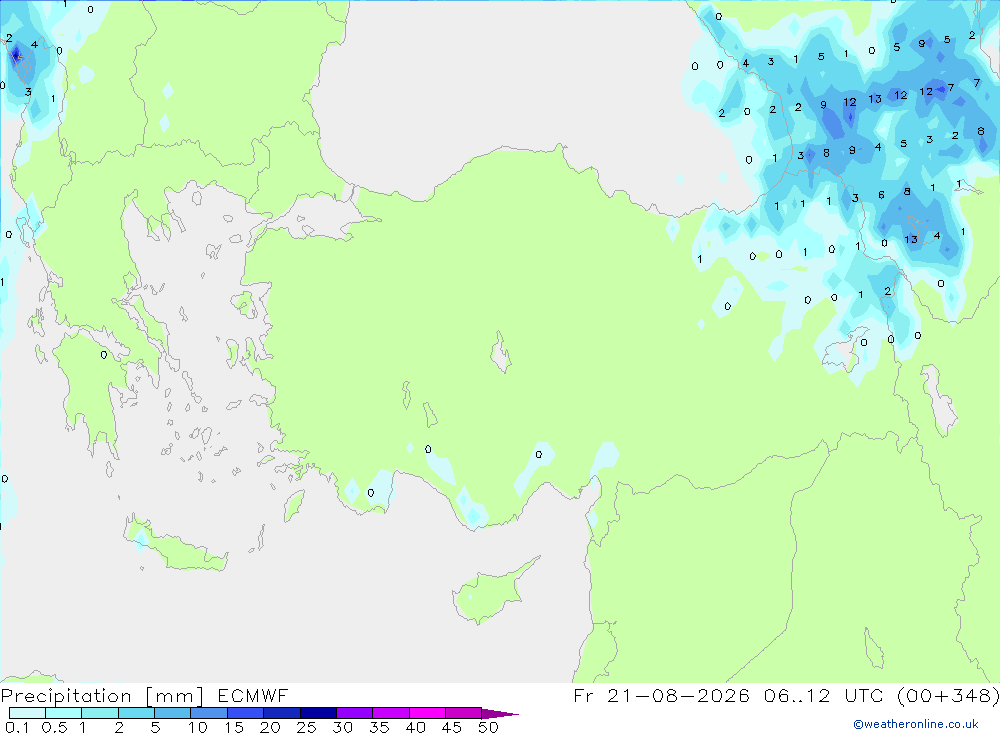
Task: Pick the 40–45 mm magenta legend box
Action: [427, 713]
